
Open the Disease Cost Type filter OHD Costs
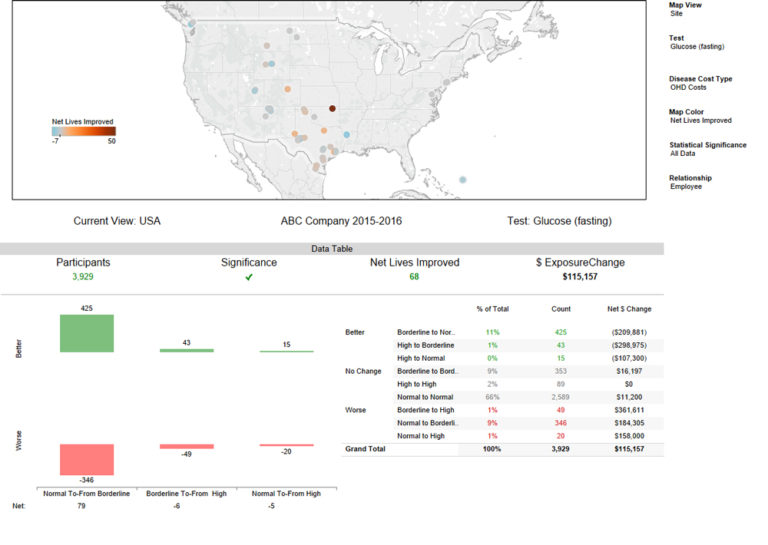[x=688, y=87]
